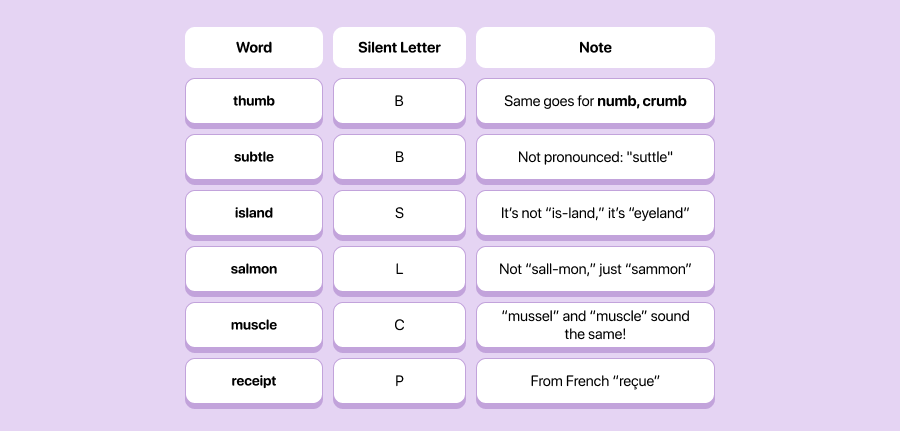Image resolution: width=900 pixels, height=431 pixels.
Task: Select the Silent Letter column header
Action: [x=399, y=48]
